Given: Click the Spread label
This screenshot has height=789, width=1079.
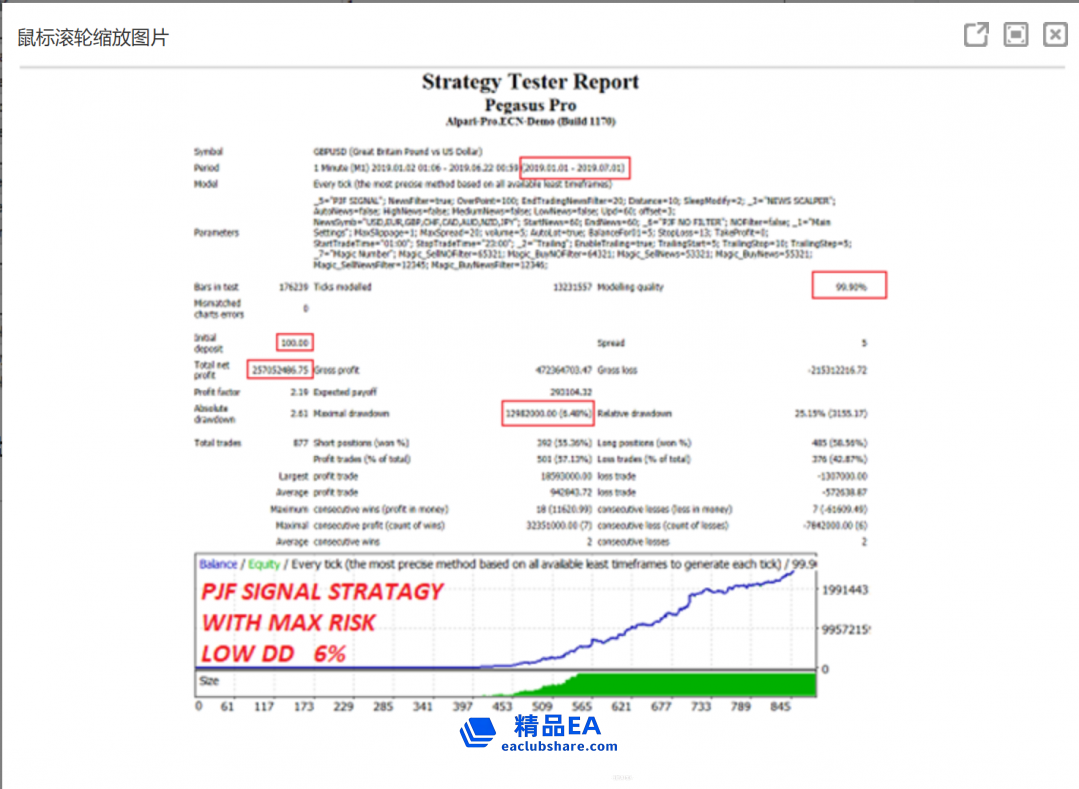Looking at the screenshot, I should point(611,343).
